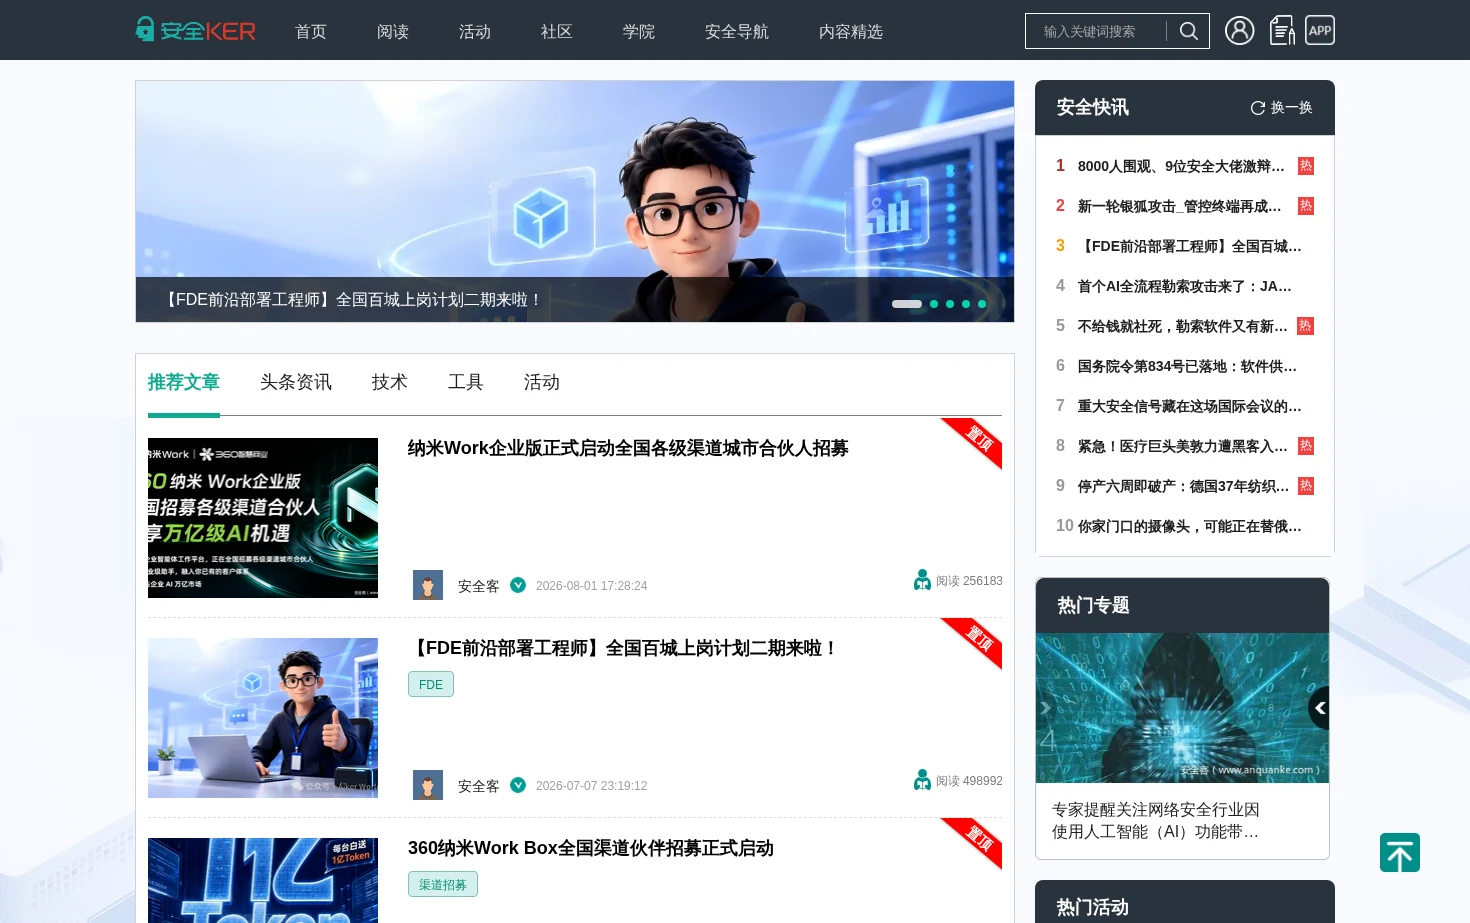Open the user account avatar icon
This screenshot has width=1470, height=923.
coord(1239,31)
